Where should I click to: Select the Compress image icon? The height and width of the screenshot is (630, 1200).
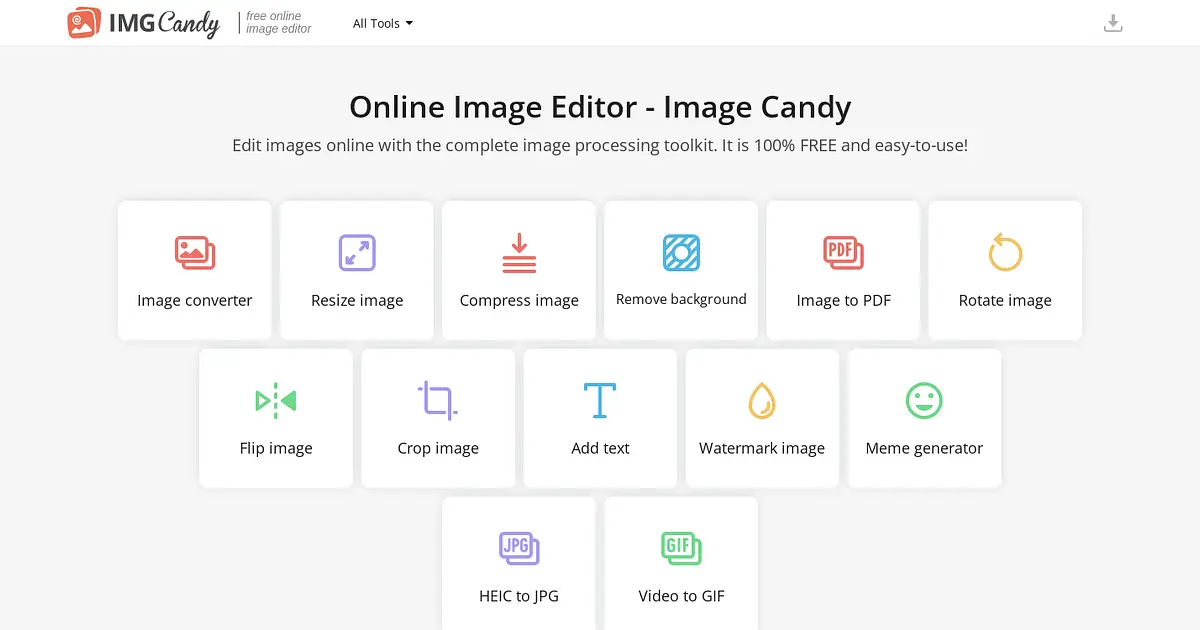click(x=519, y=253)
